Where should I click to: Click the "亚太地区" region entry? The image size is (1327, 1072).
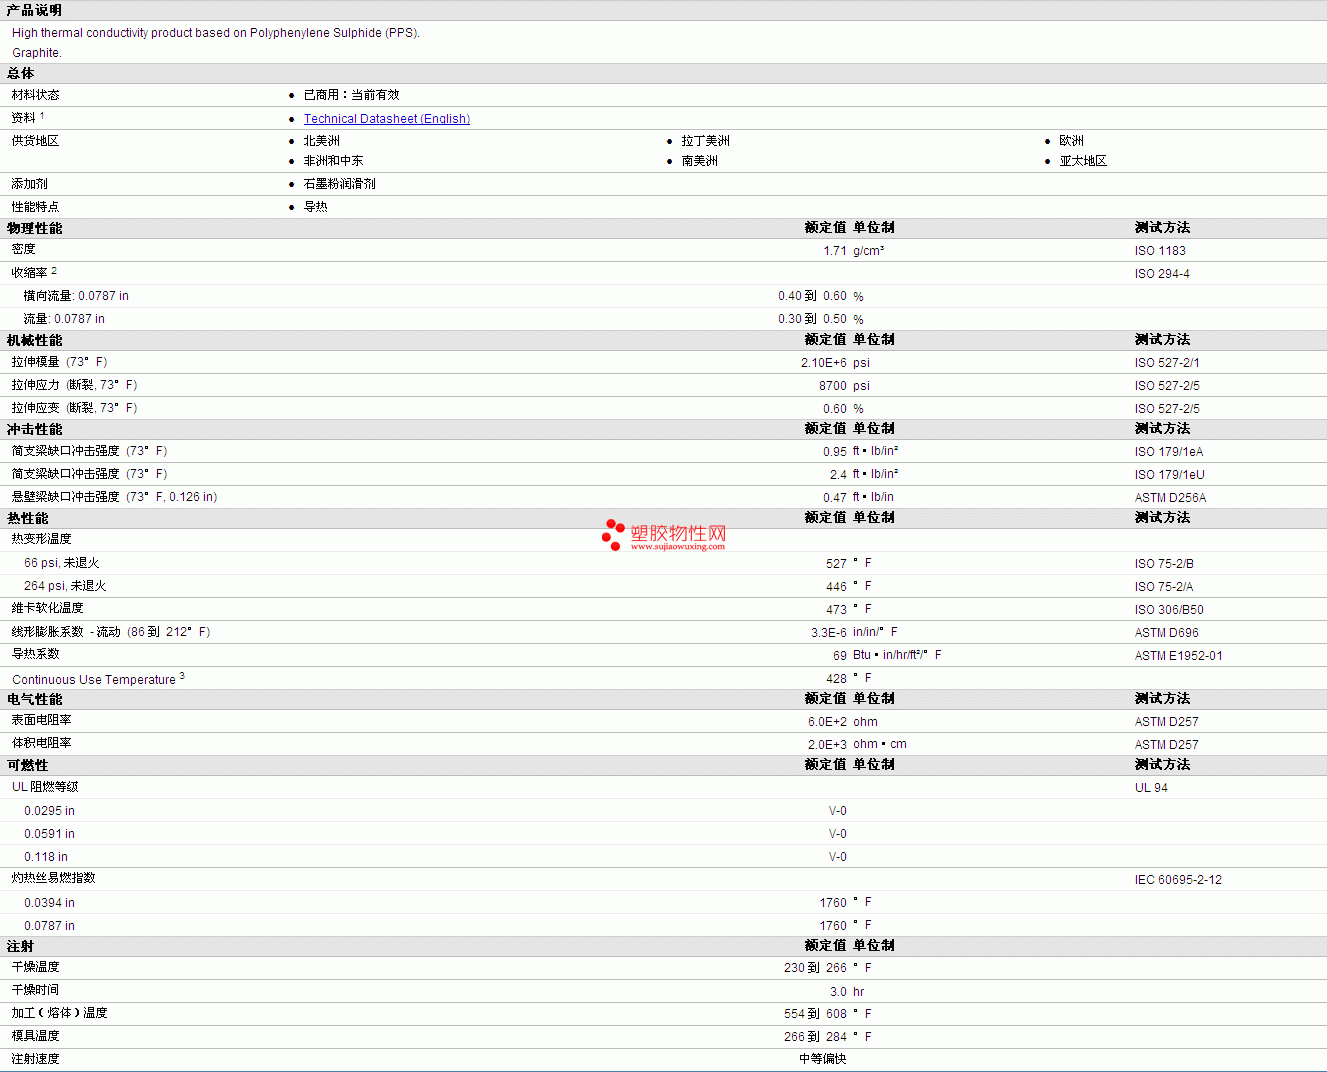1084,161
